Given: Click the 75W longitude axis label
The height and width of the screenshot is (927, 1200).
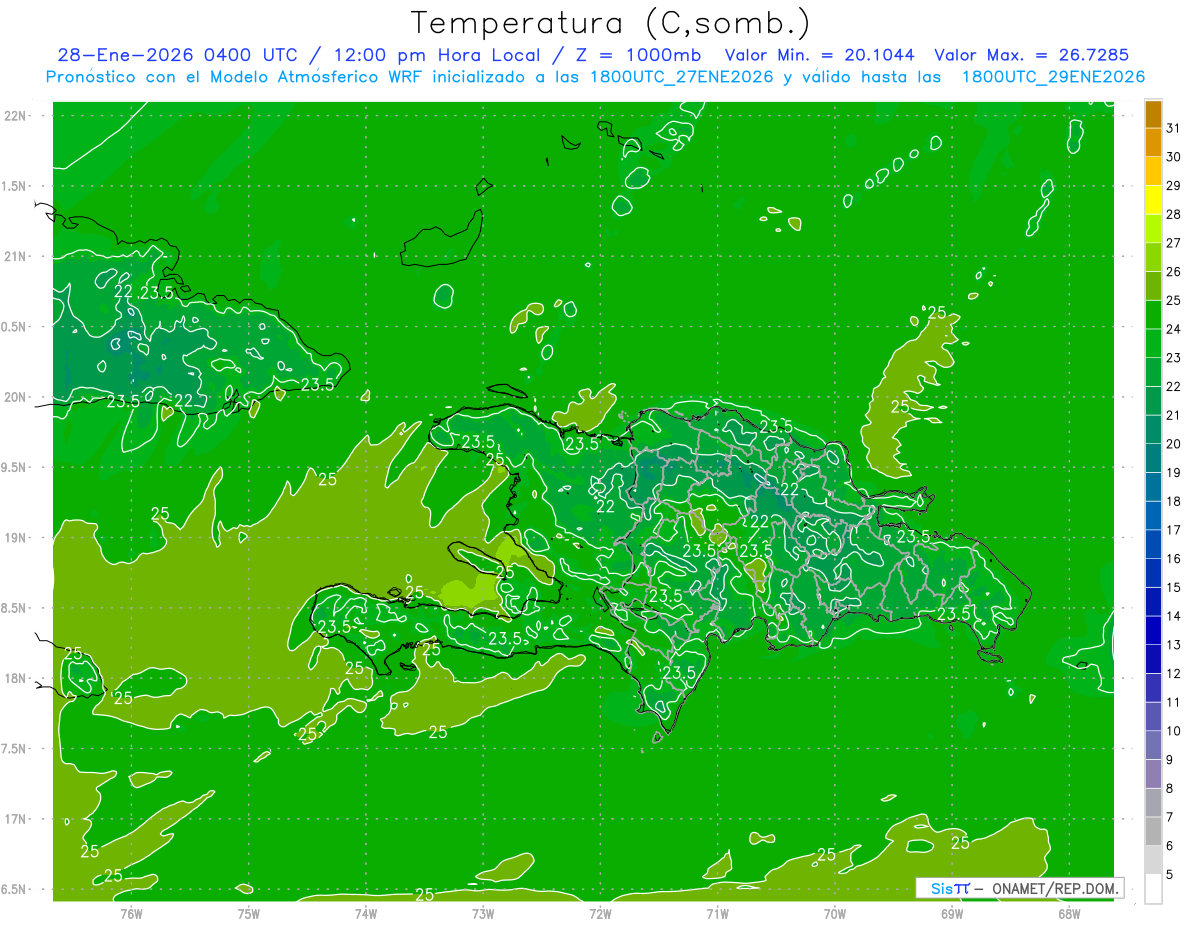Looking at the screenshot, I should point(249,914).
